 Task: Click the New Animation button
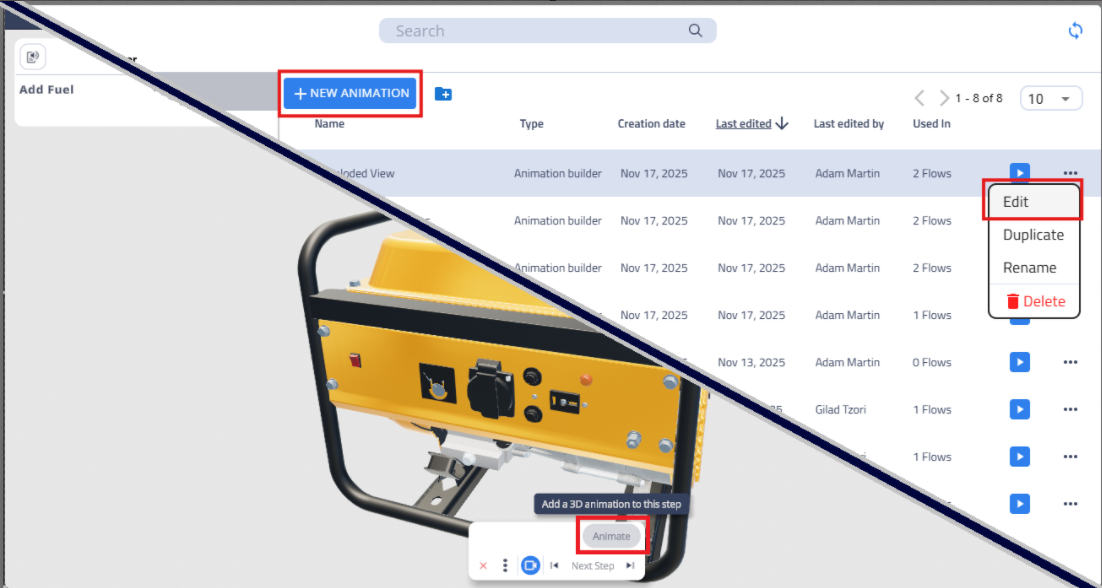351,93
